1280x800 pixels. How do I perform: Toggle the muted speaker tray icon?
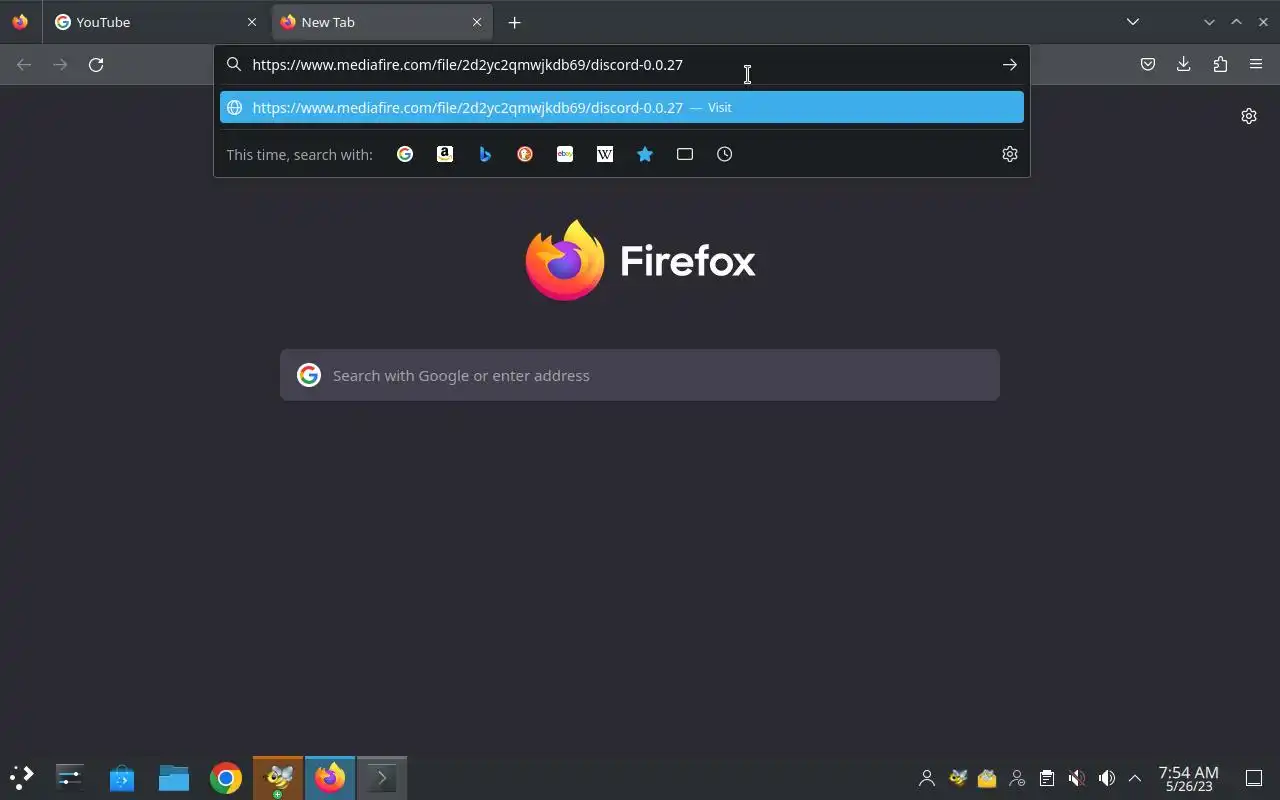coord(1076,778)
